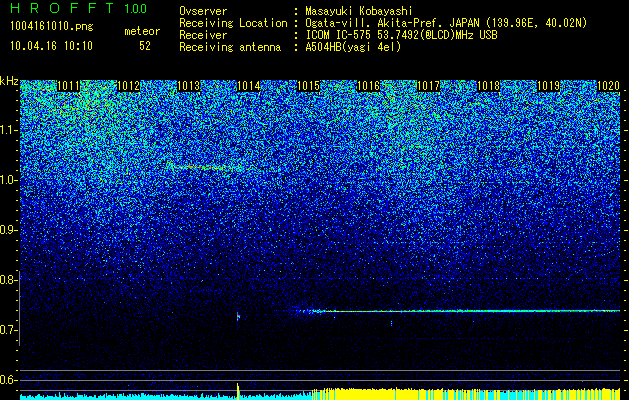Click the 0.6 kHz axis label
The height and width of the screenshot is (400, 629).
(8, 380)
